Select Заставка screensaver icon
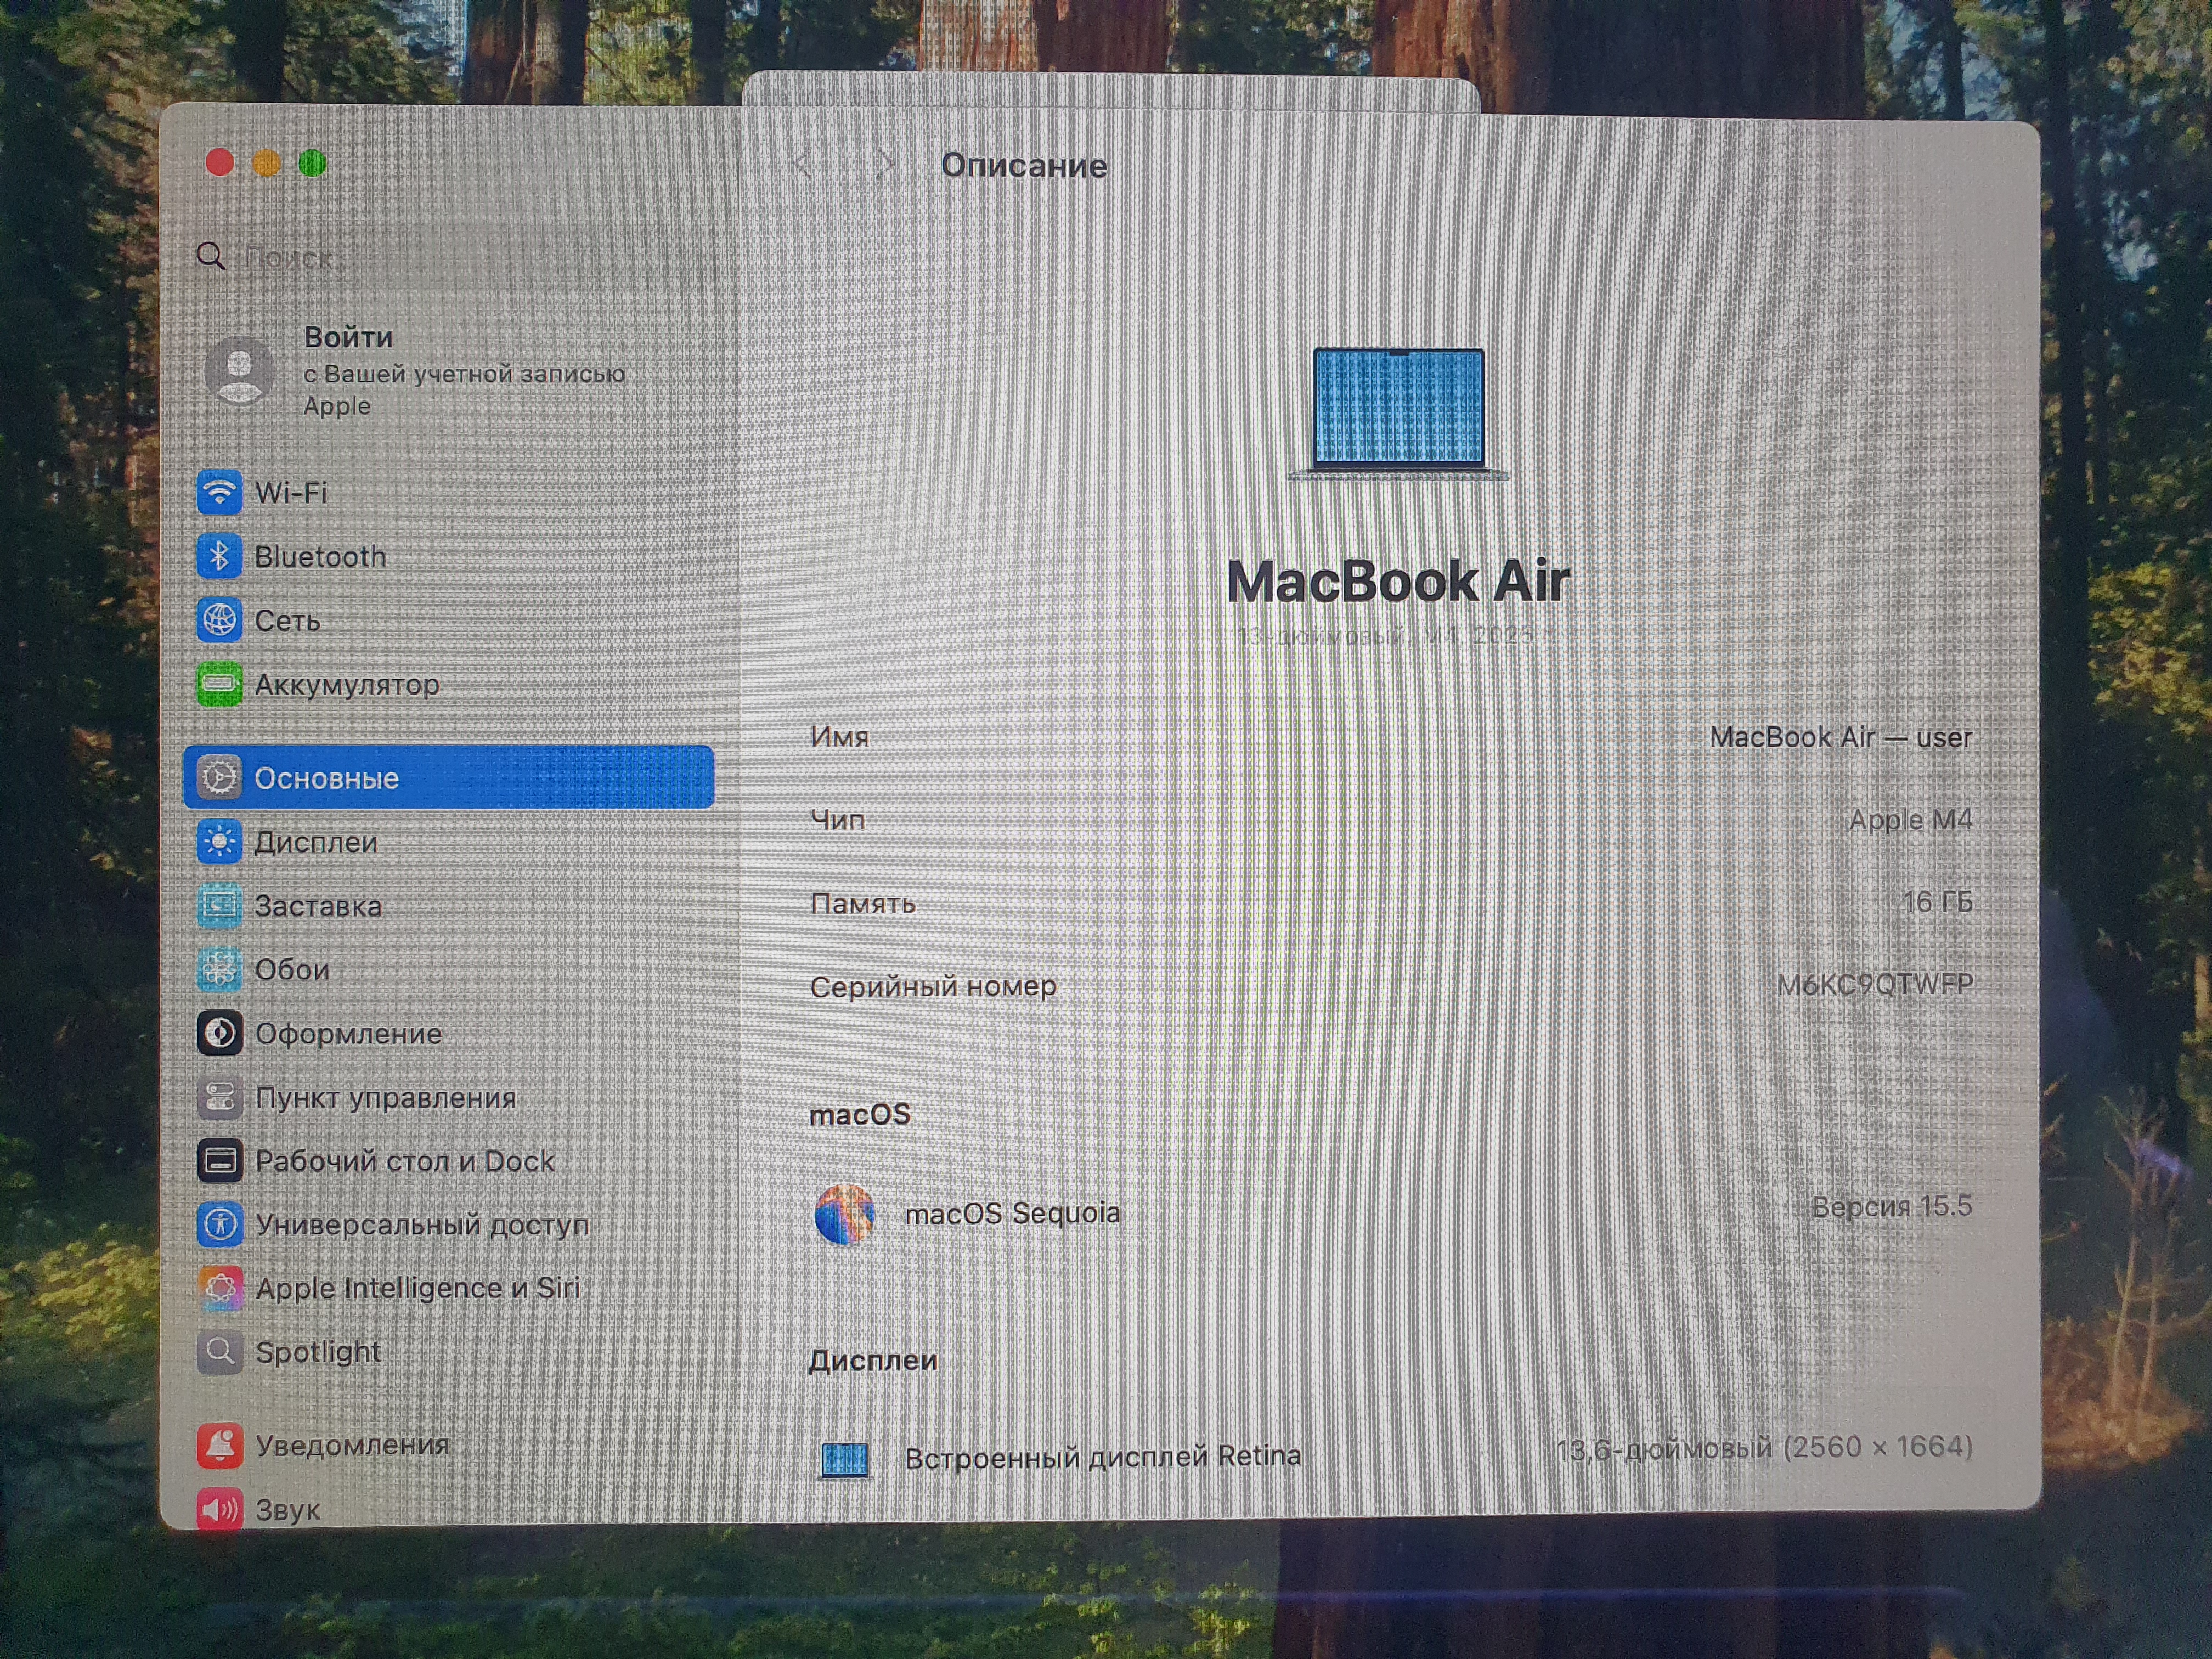Screen dimensions: 2212x1659 click(x=219, y=906)
